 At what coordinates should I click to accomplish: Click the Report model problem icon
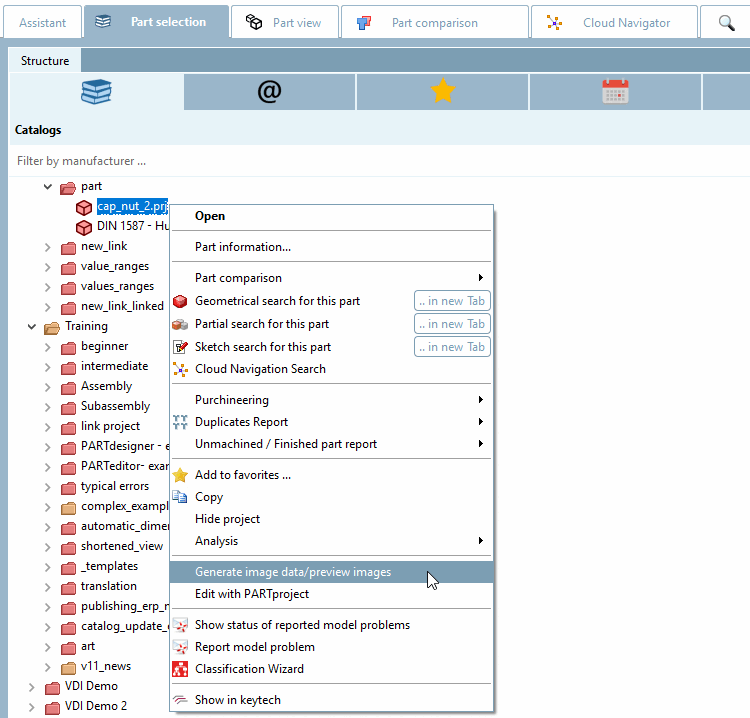pos(180,647)
